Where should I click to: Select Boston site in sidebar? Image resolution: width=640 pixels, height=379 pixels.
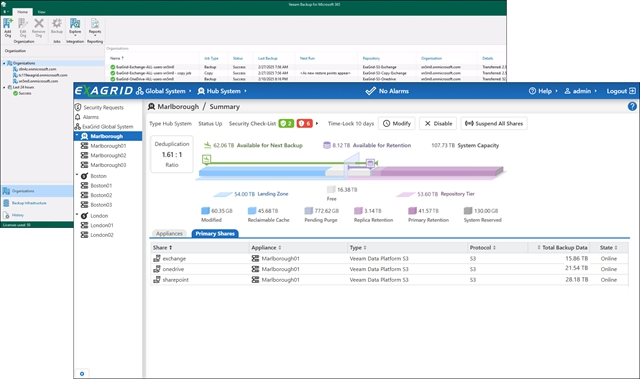tap(94, 176)
